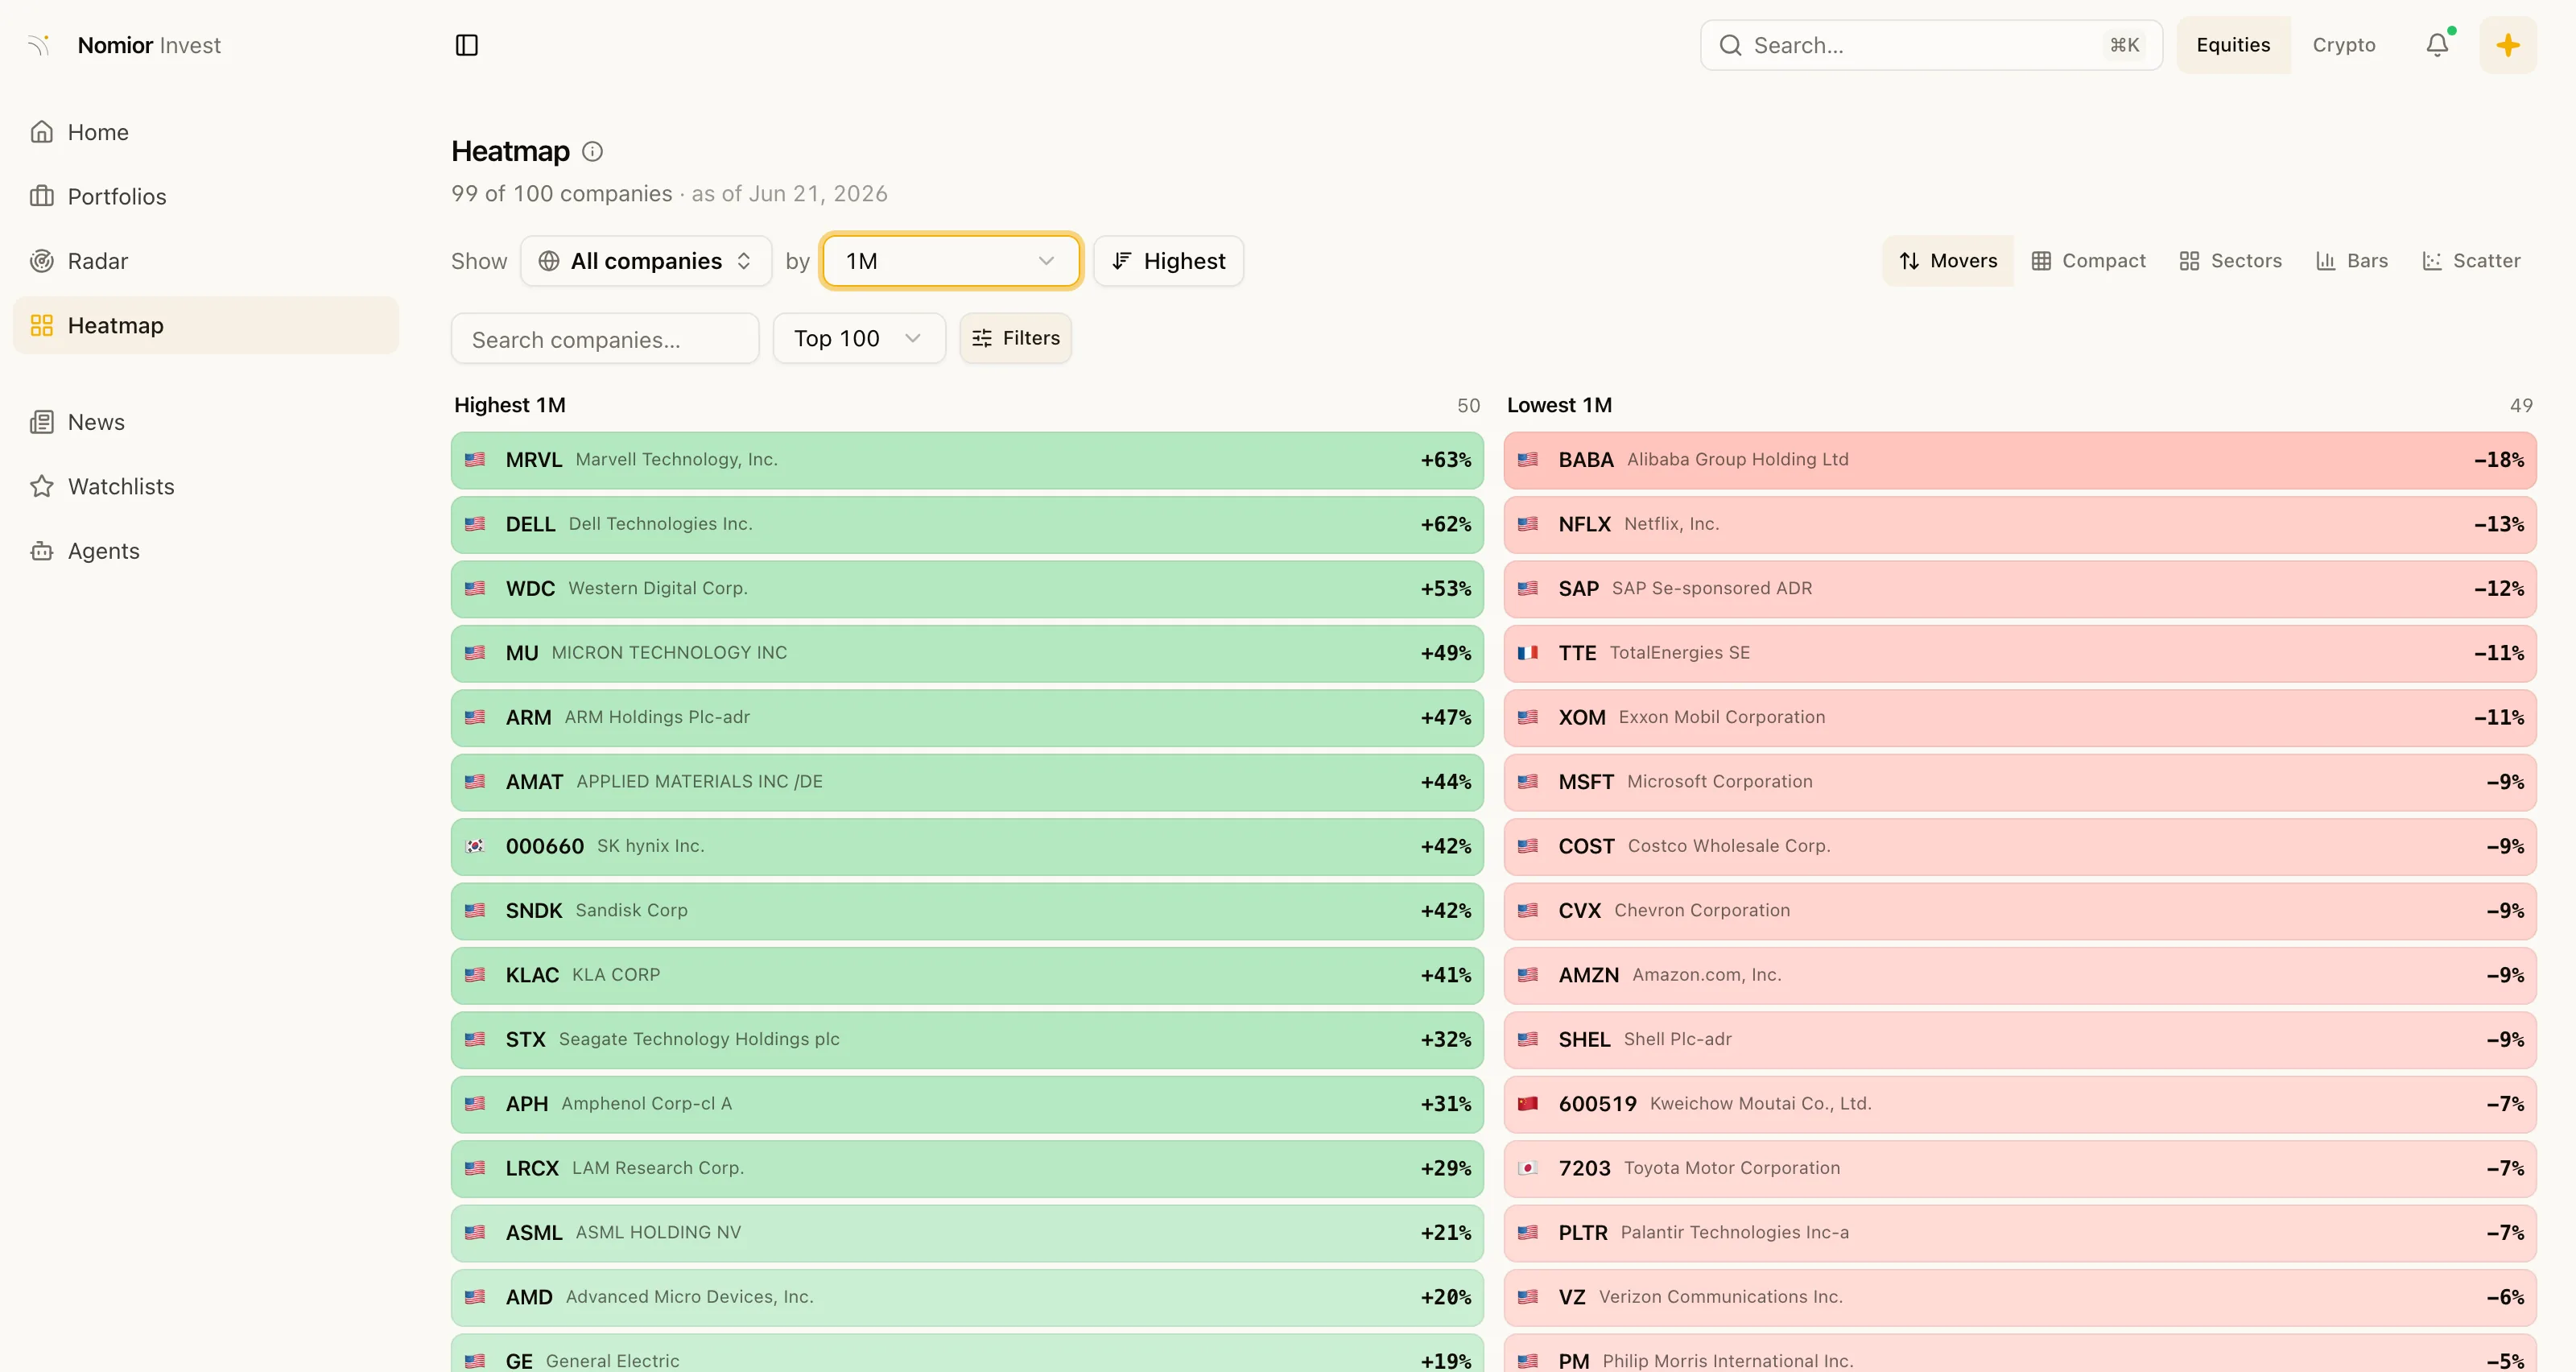2576x1372 pixels.
Task: Click the AMAT APPLIED MATERIALS row
Action: pos(967,782)
